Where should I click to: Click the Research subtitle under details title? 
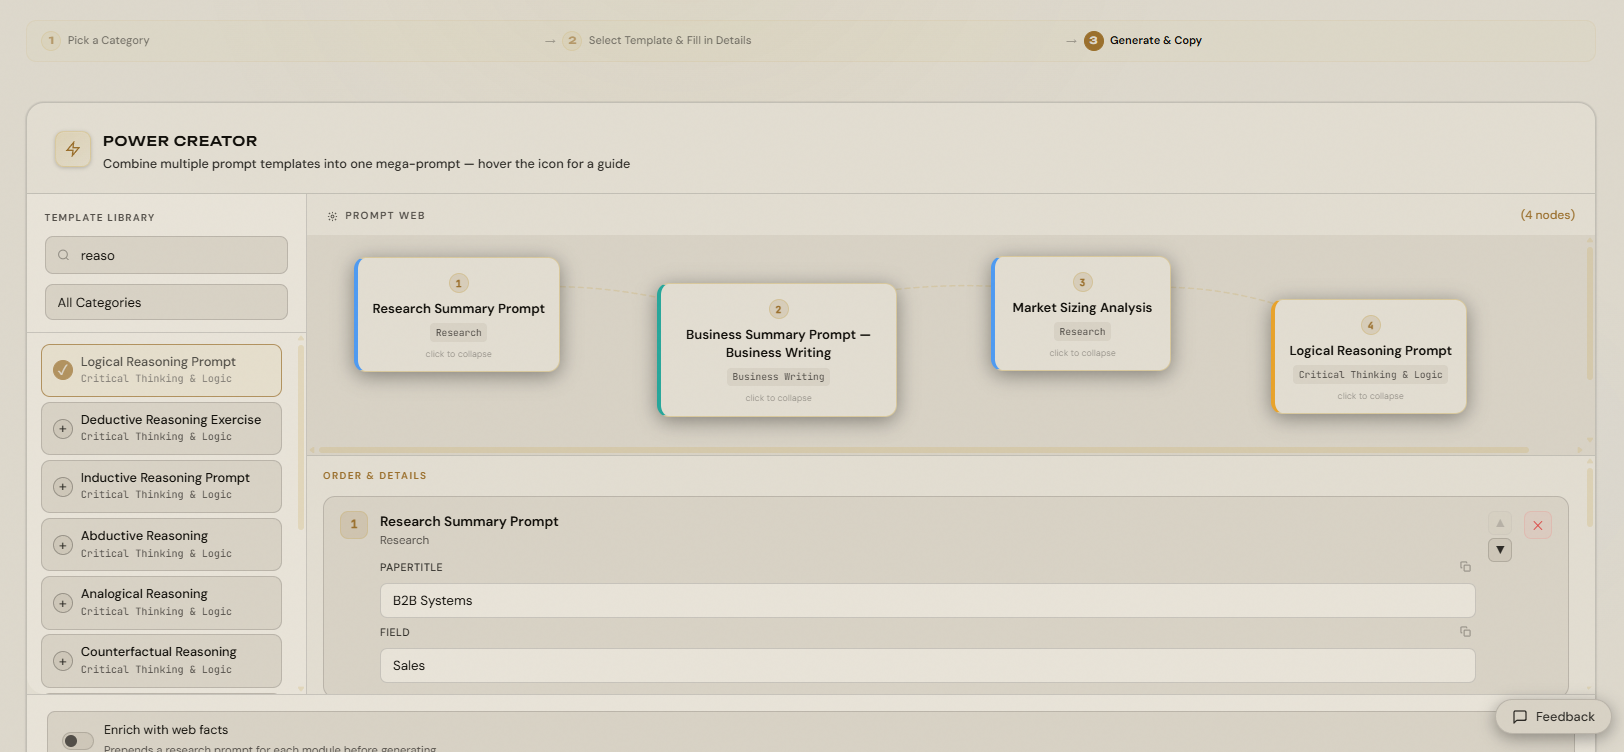404,541
